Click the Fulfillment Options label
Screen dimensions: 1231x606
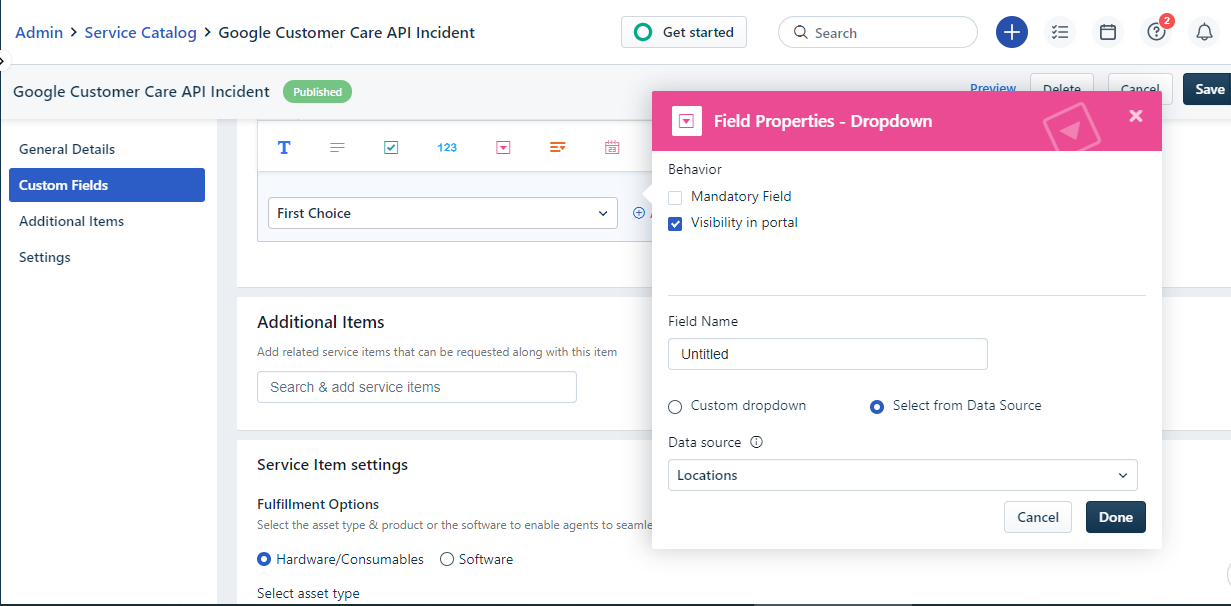pos(318,504)
